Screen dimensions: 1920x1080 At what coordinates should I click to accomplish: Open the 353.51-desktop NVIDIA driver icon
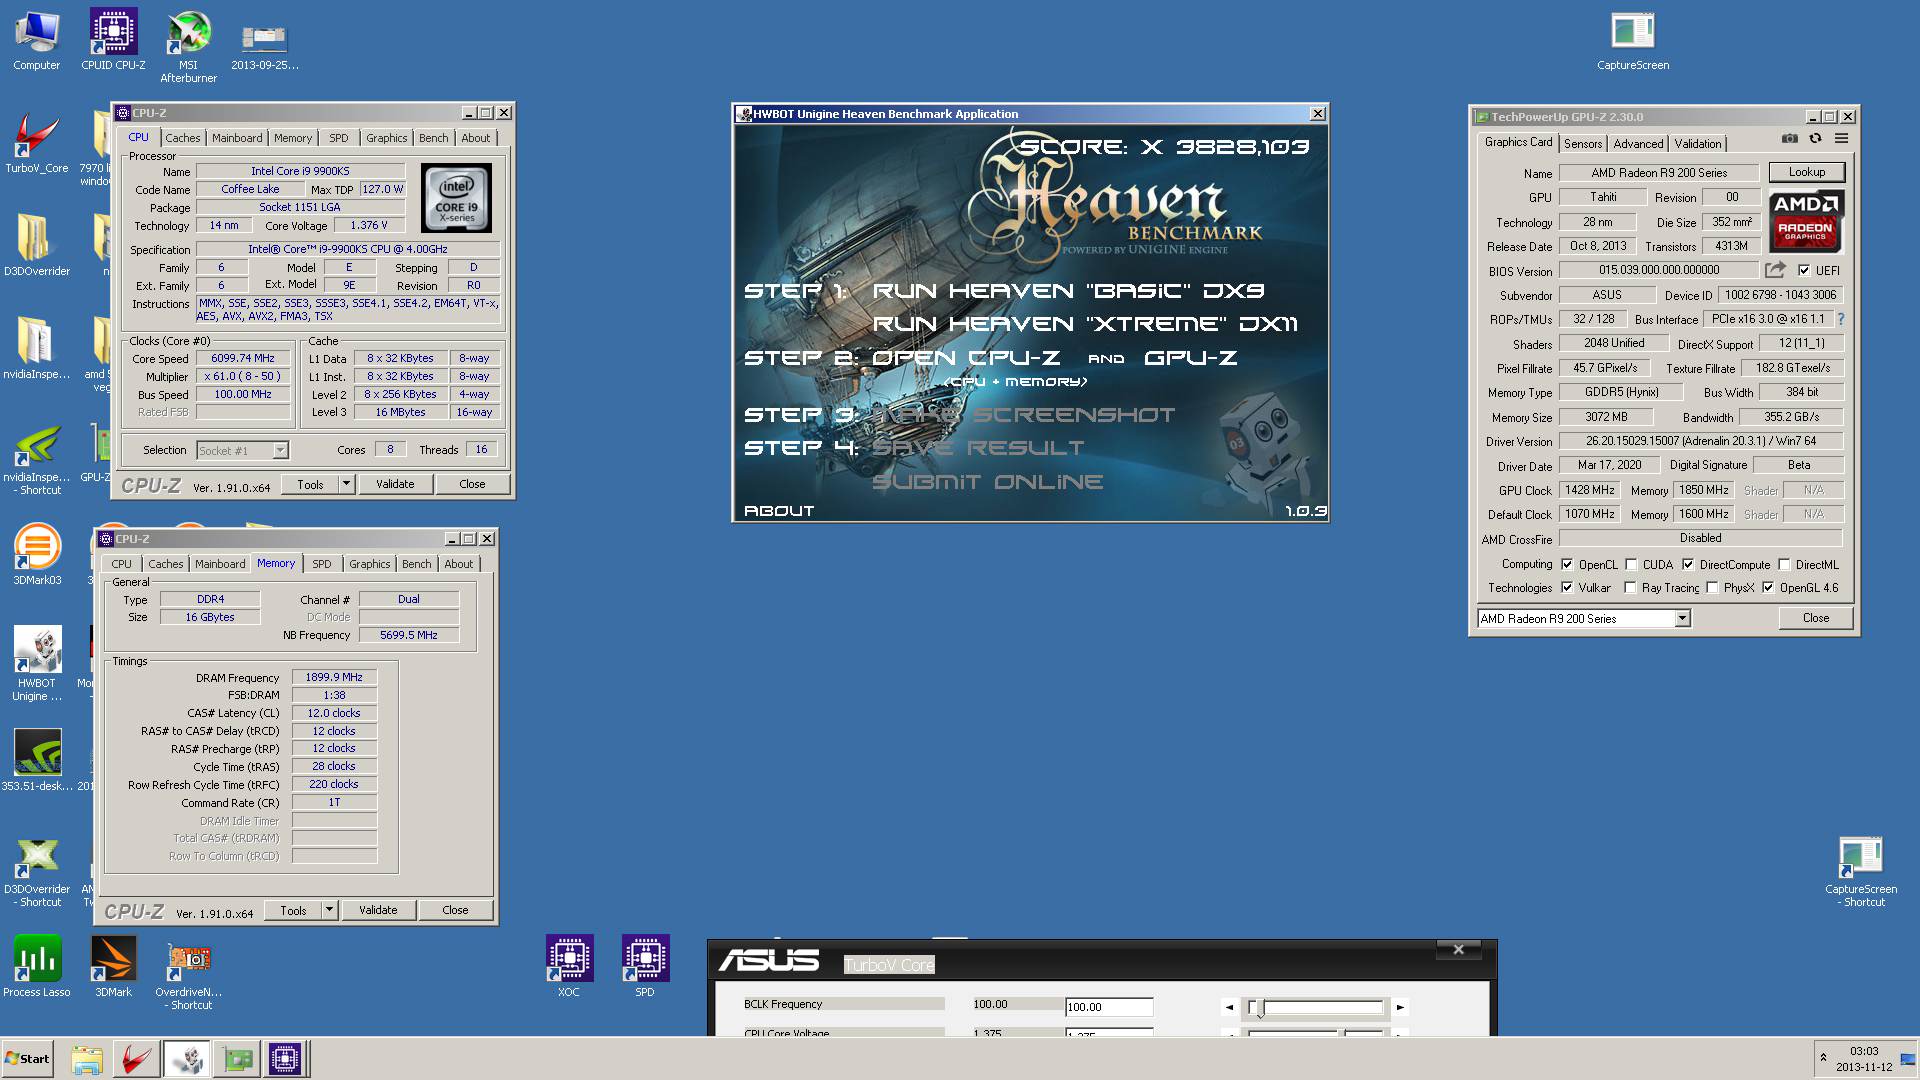[x=37, y=760]
